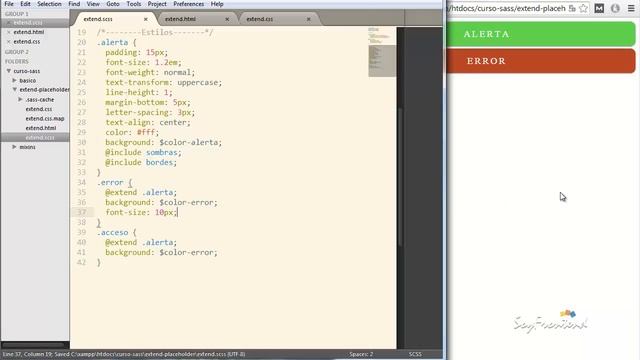Bookmark page with star icon

[584, 9]
